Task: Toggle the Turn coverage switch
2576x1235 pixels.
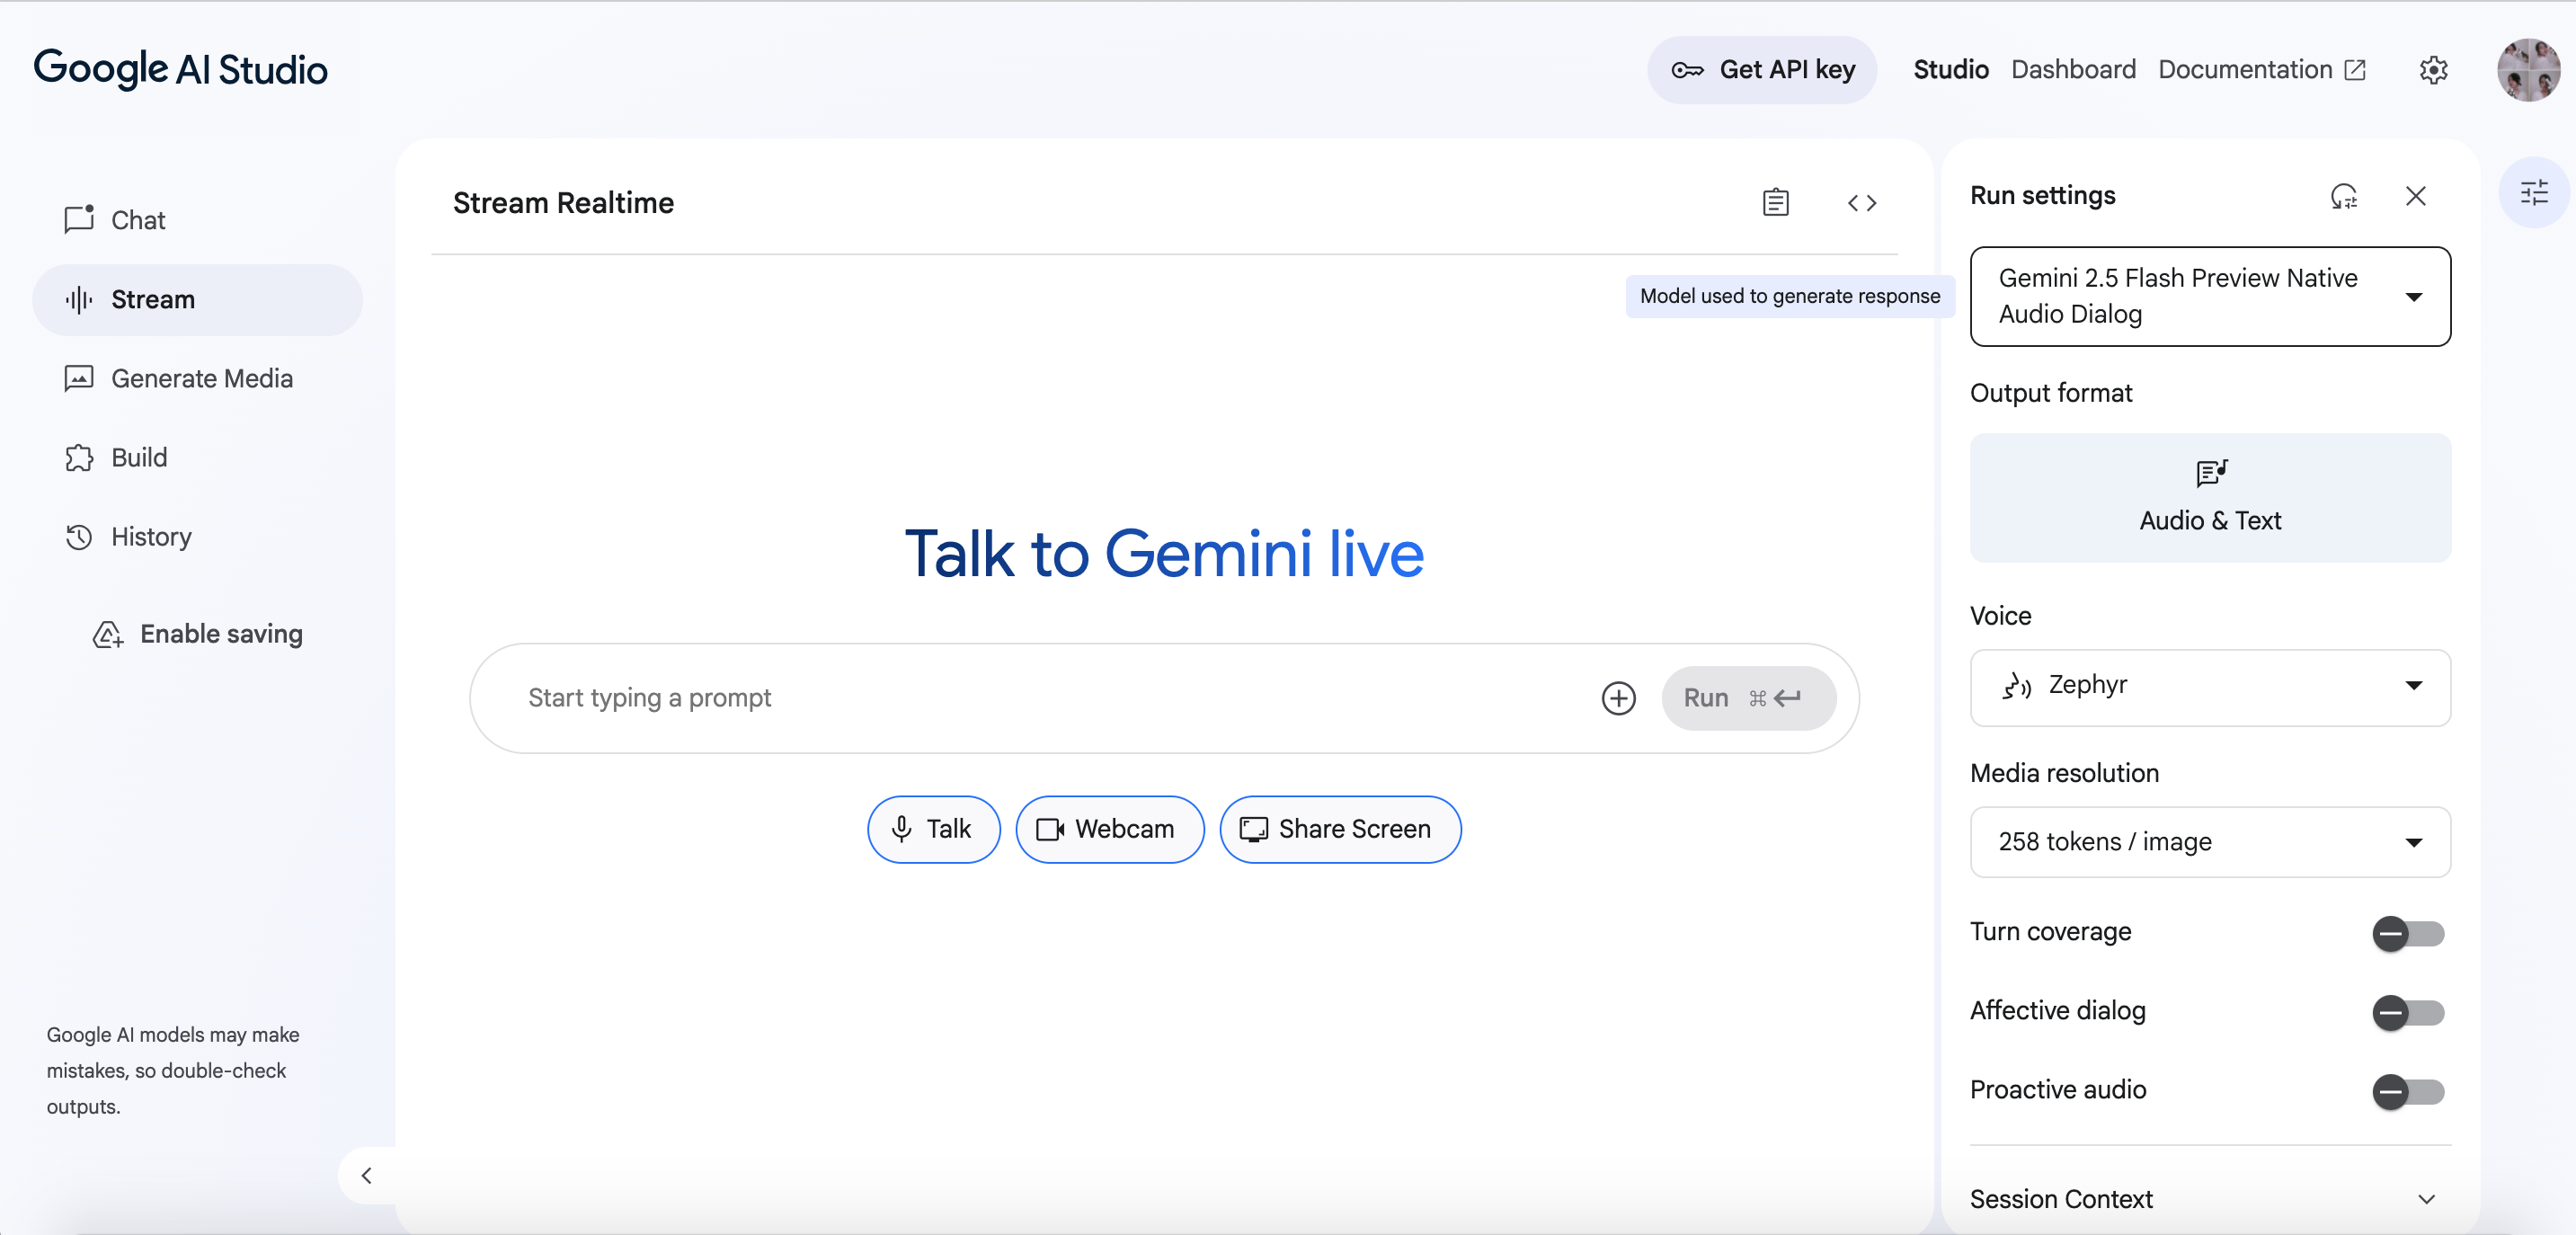Action: pyautogui.click(x=2408, y=934)
